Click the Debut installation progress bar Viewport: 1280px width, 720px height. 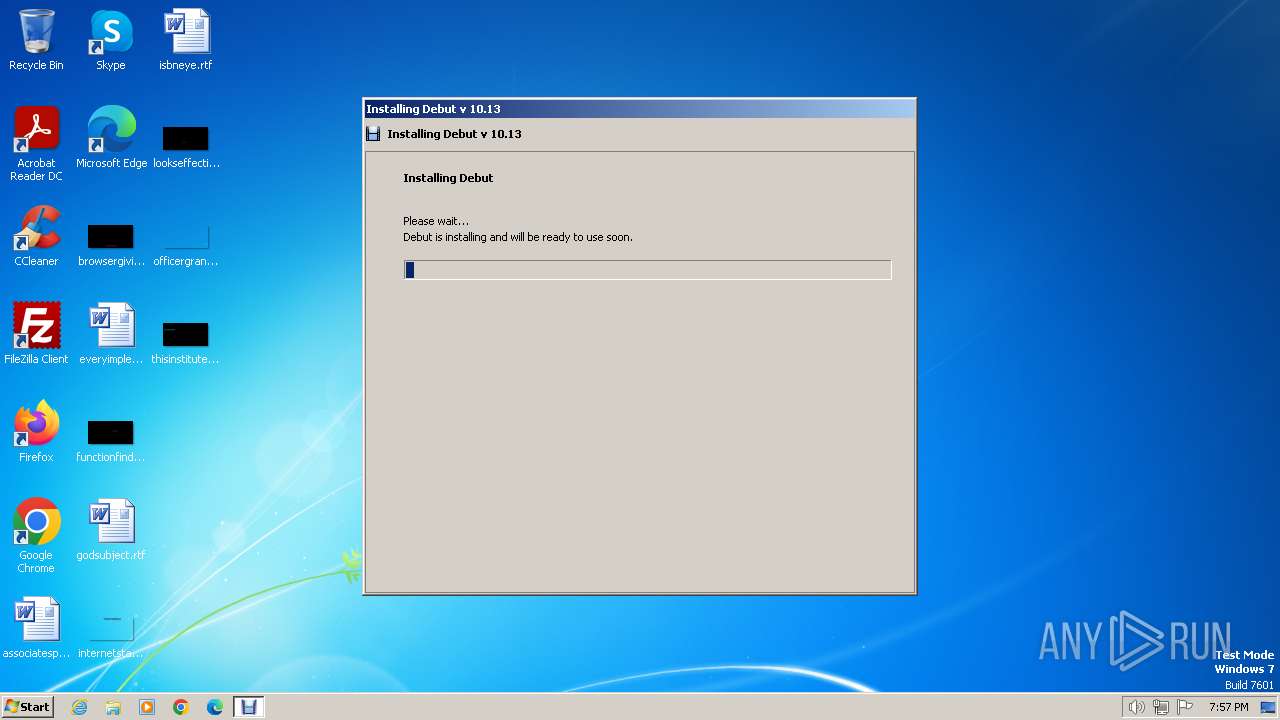click(647, 269)
